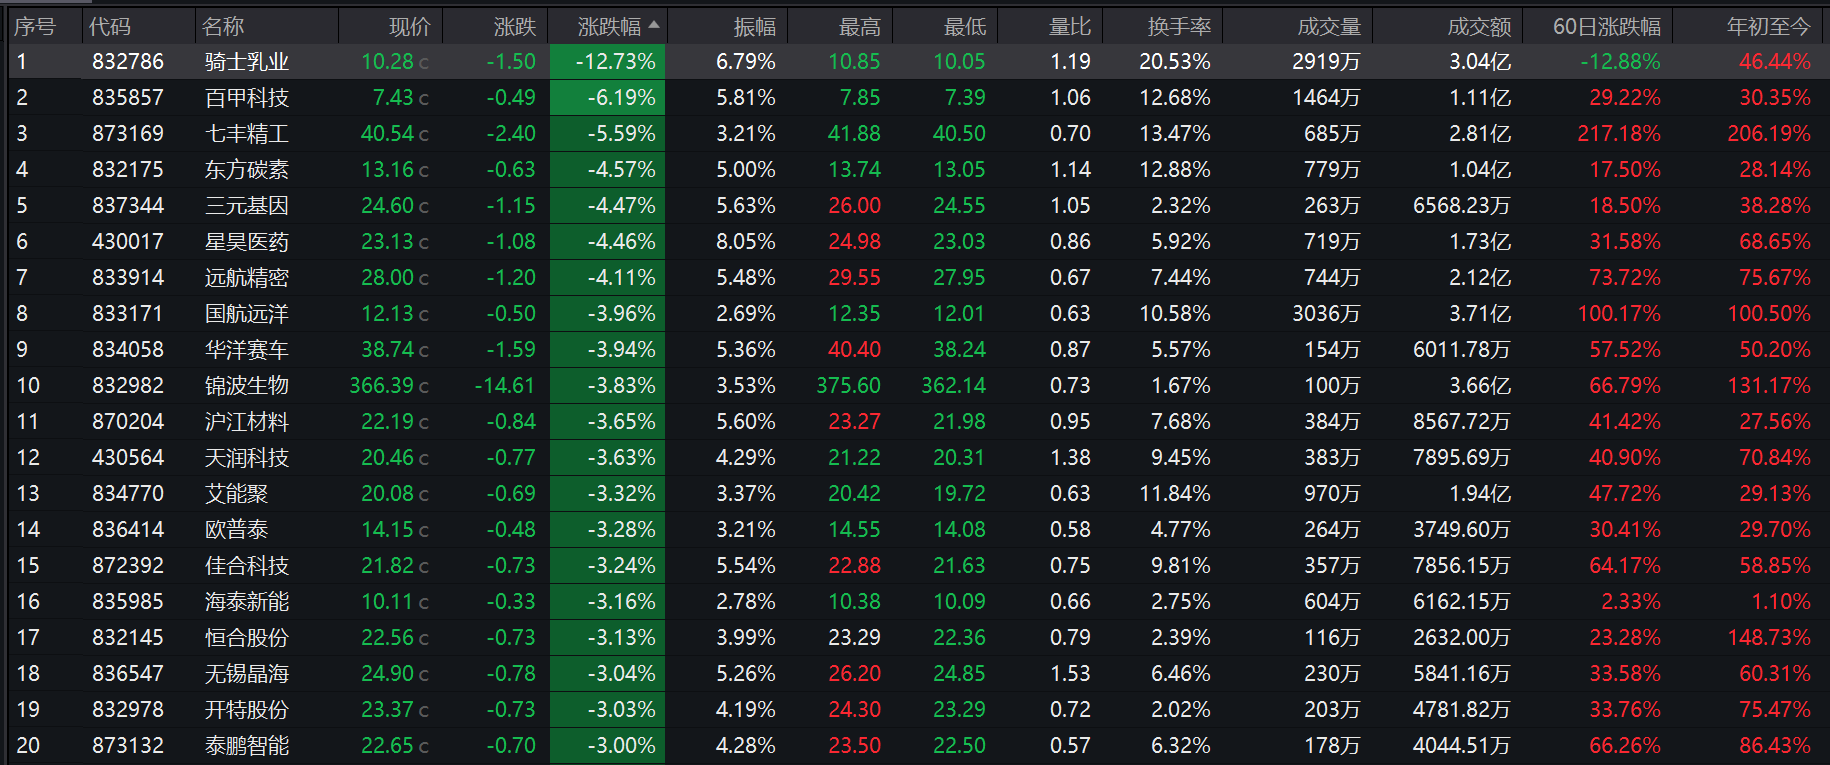Sort by the 最高 column header
The width and height of the screenshot is (1830, 765).
tap(860, 27)
